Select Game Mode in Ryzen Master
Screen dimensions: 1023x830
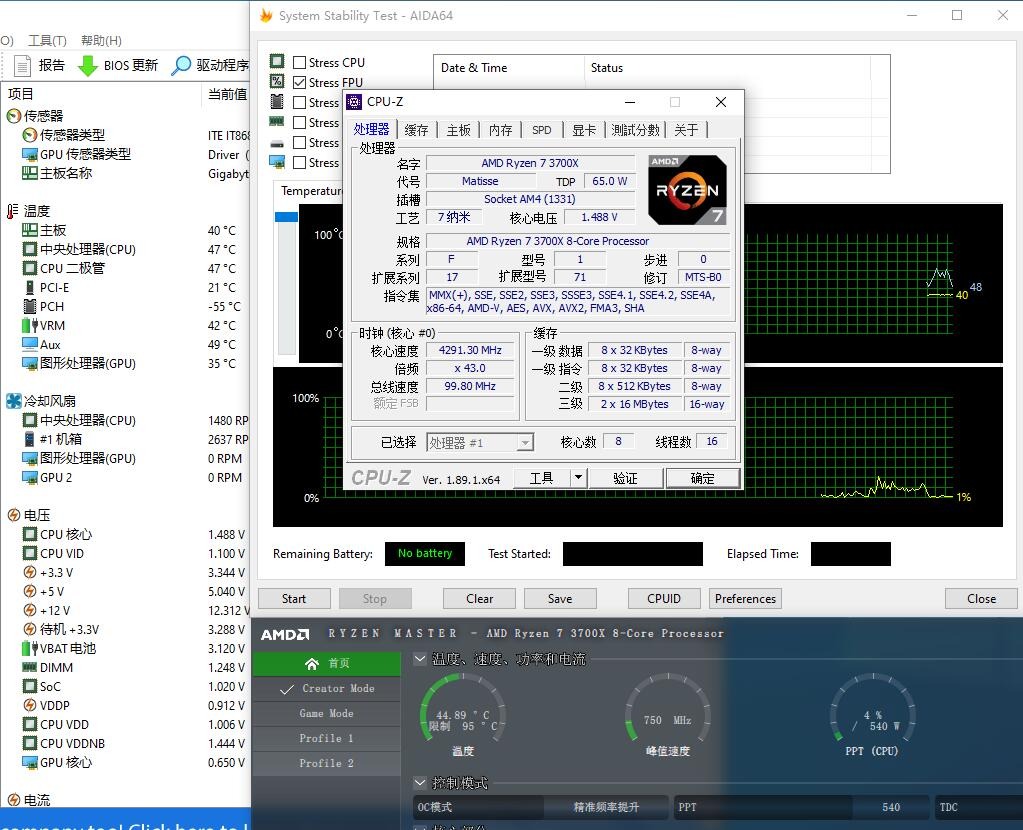point(326,713)
